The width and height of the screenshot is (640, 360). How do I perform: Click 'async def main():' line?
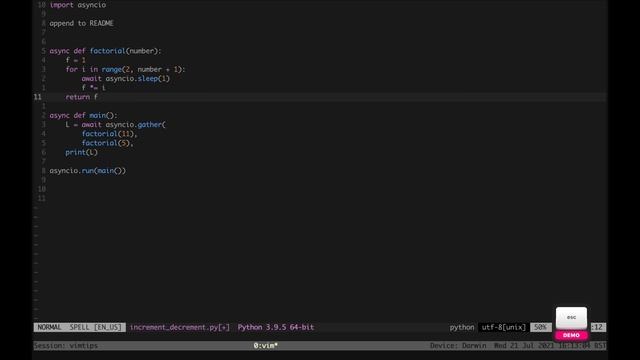[x=83, y=116]
